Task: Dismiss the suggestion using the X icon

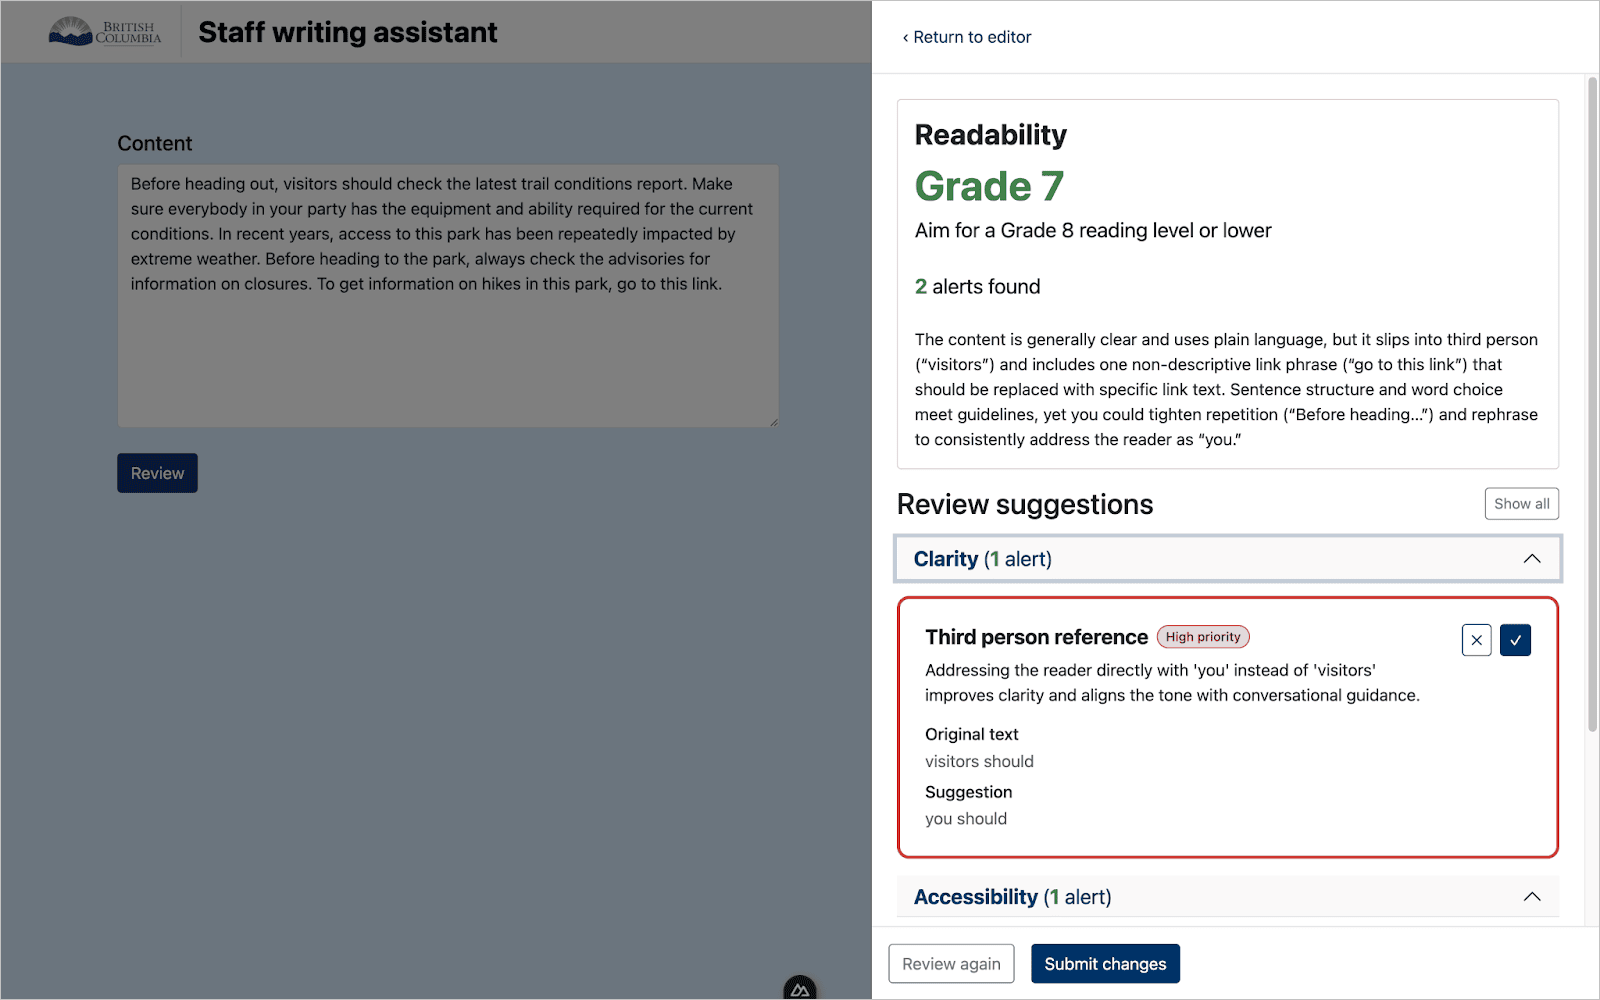Action: (1476, 640)
